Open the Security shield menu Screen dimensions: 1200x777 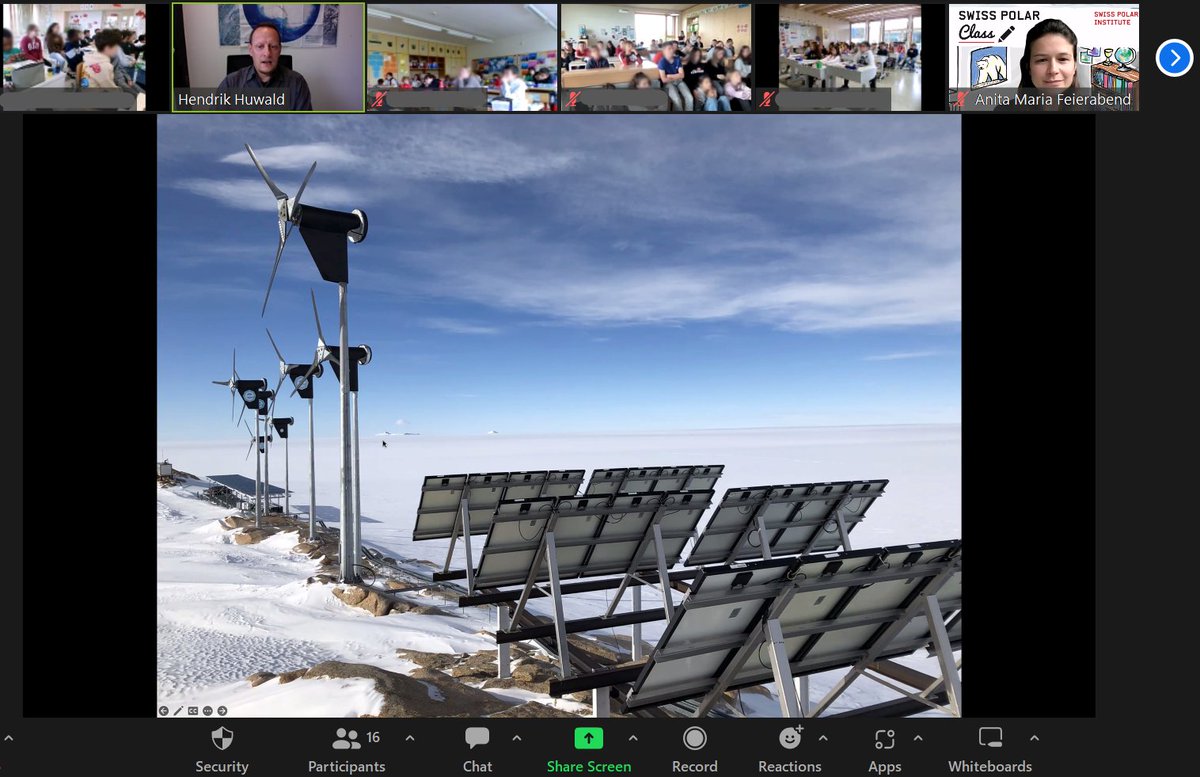[222, 750]
